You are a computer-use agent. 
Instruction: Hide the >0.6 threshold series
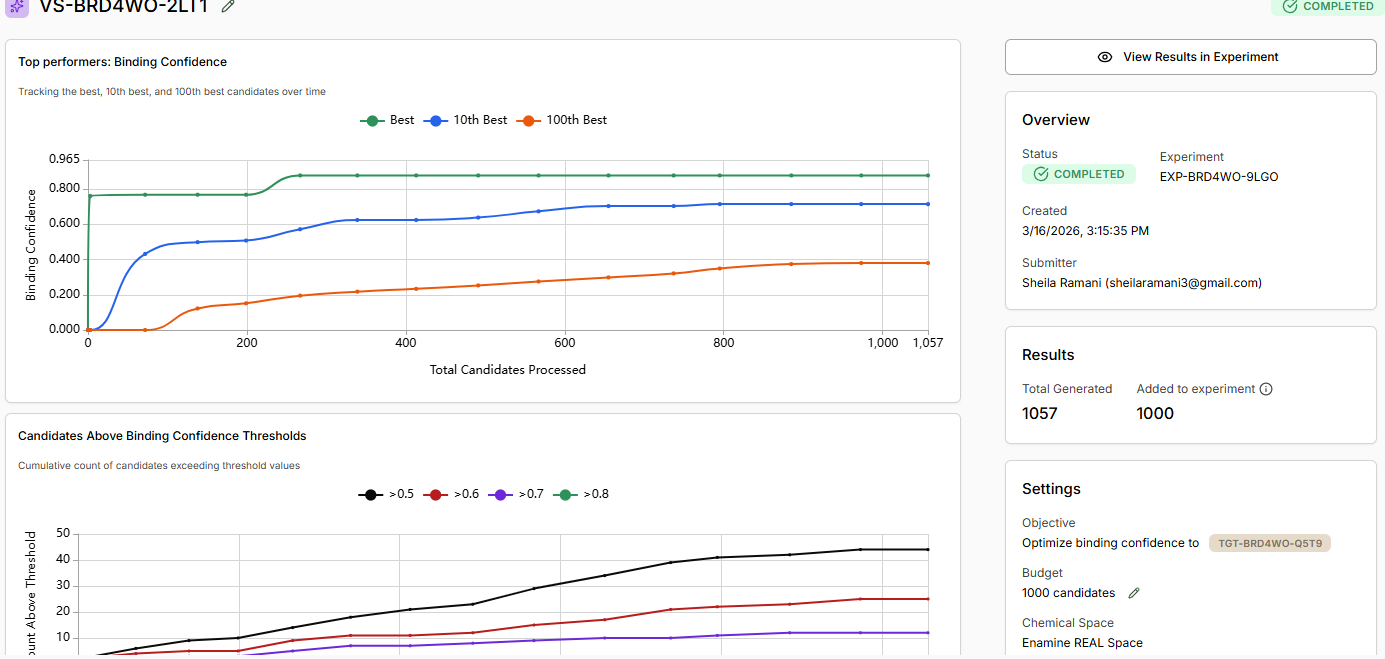[451, 494]
